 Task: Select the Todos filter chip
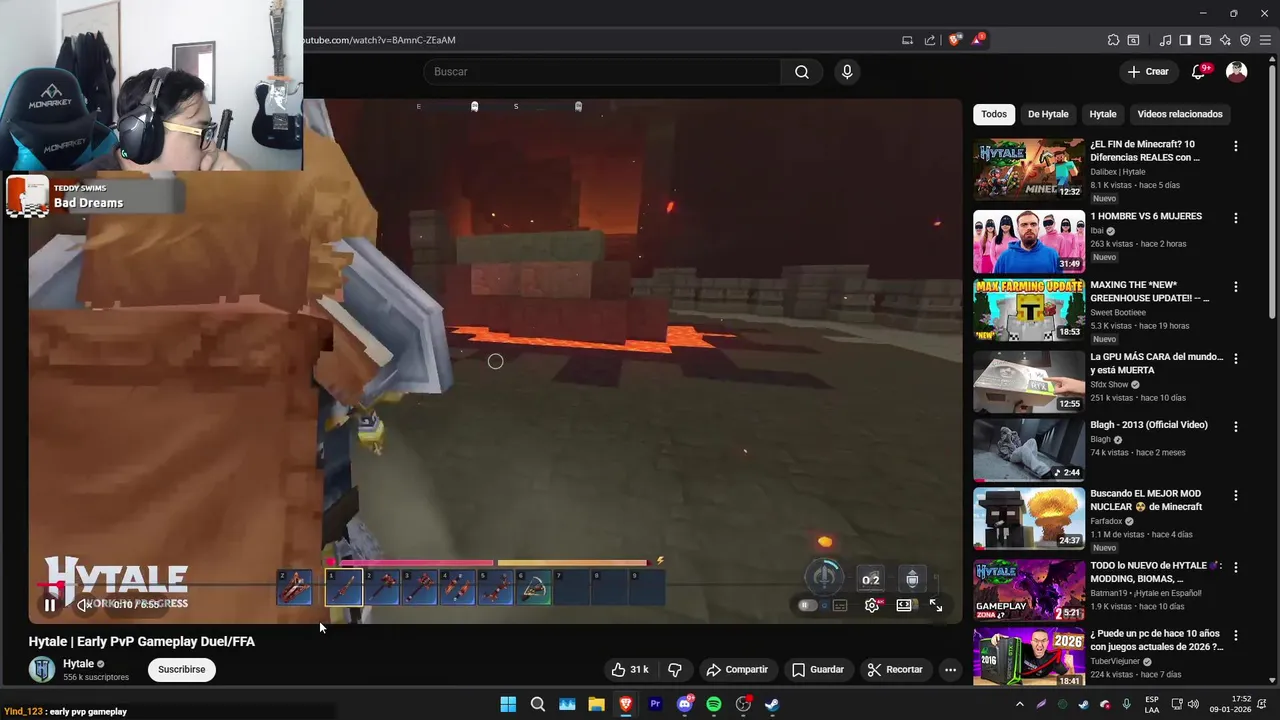coord(994,114)
